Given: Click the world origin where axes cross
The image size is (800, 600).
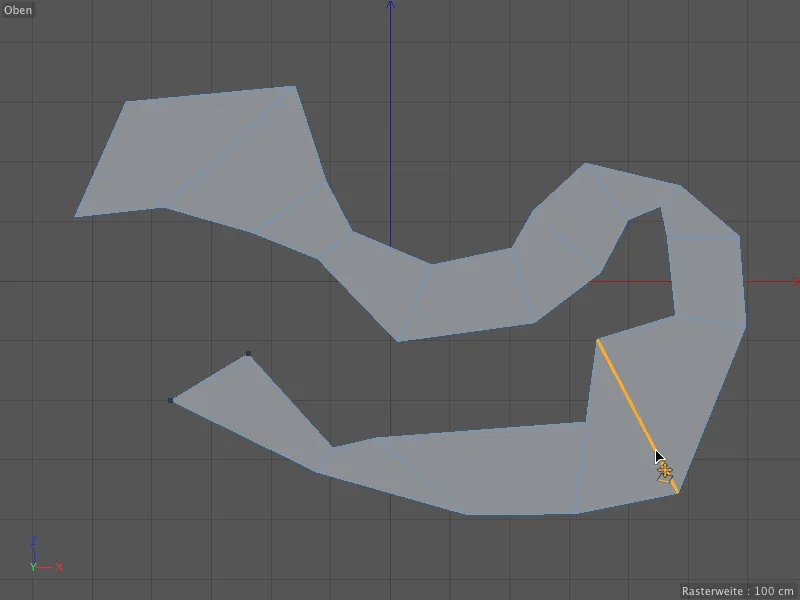Looking at the screenshot, I should point(388,283).
